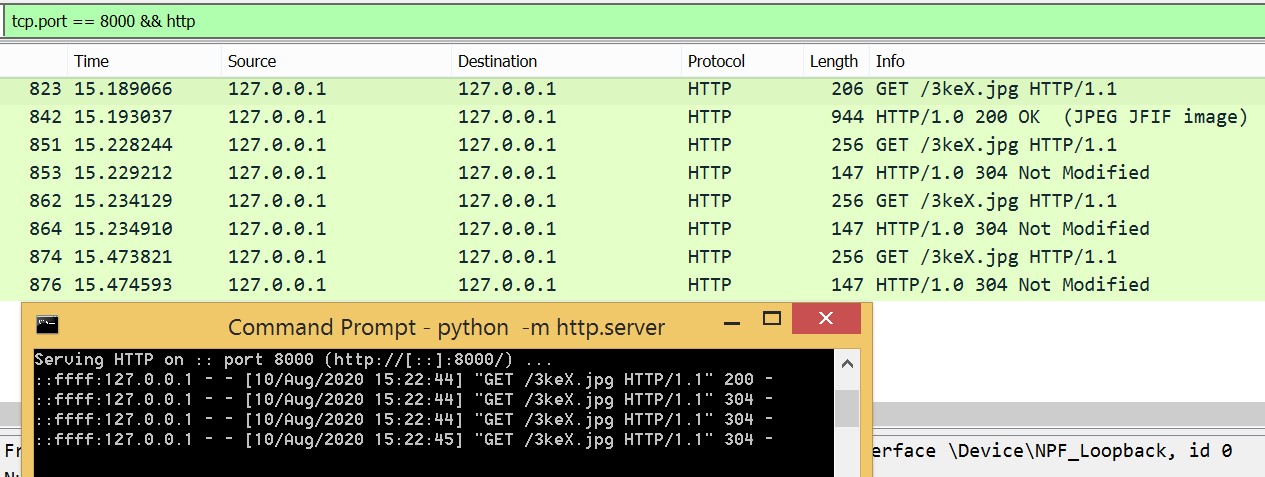This screenshot has height=477, width=1265.
Task: Click the Command Prompt system menu icon
Action: (47, 324)
